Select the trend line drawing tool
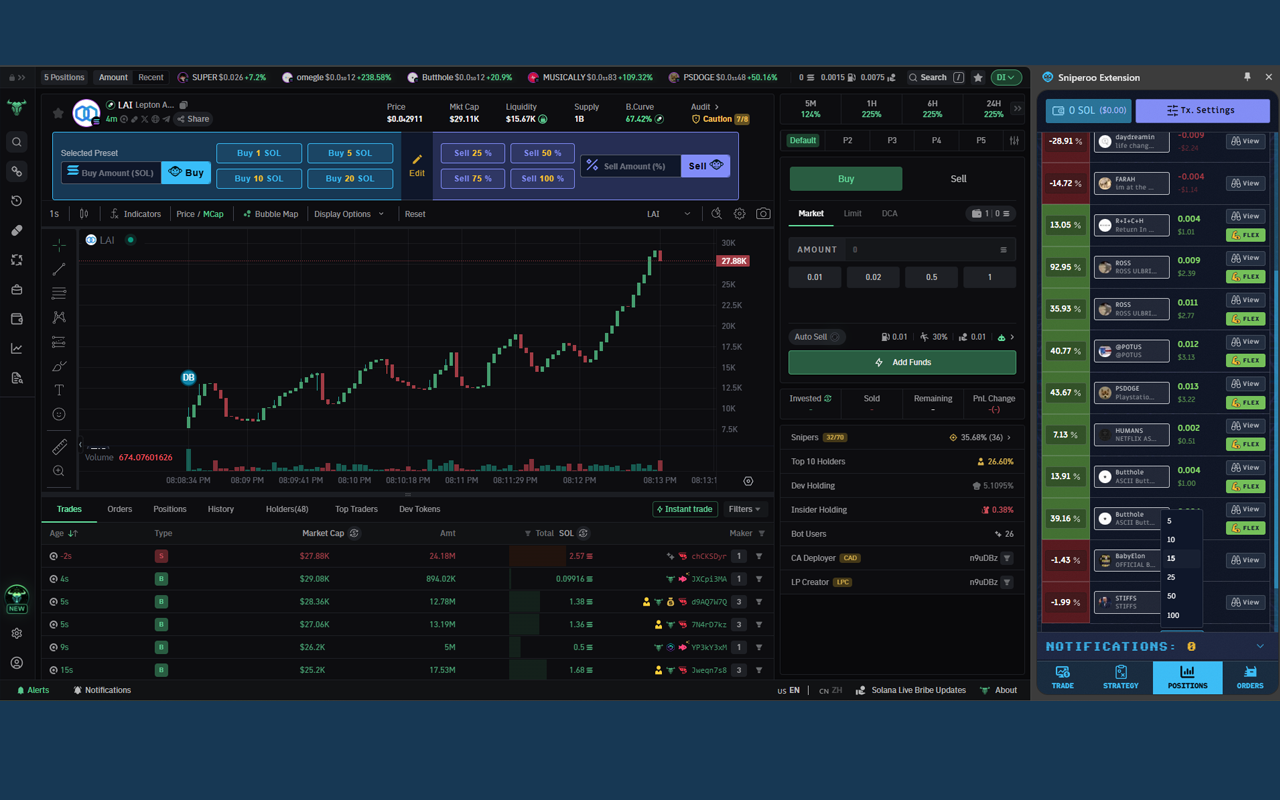This screenshot has height=800, width=1280. [x=59, y=269]
